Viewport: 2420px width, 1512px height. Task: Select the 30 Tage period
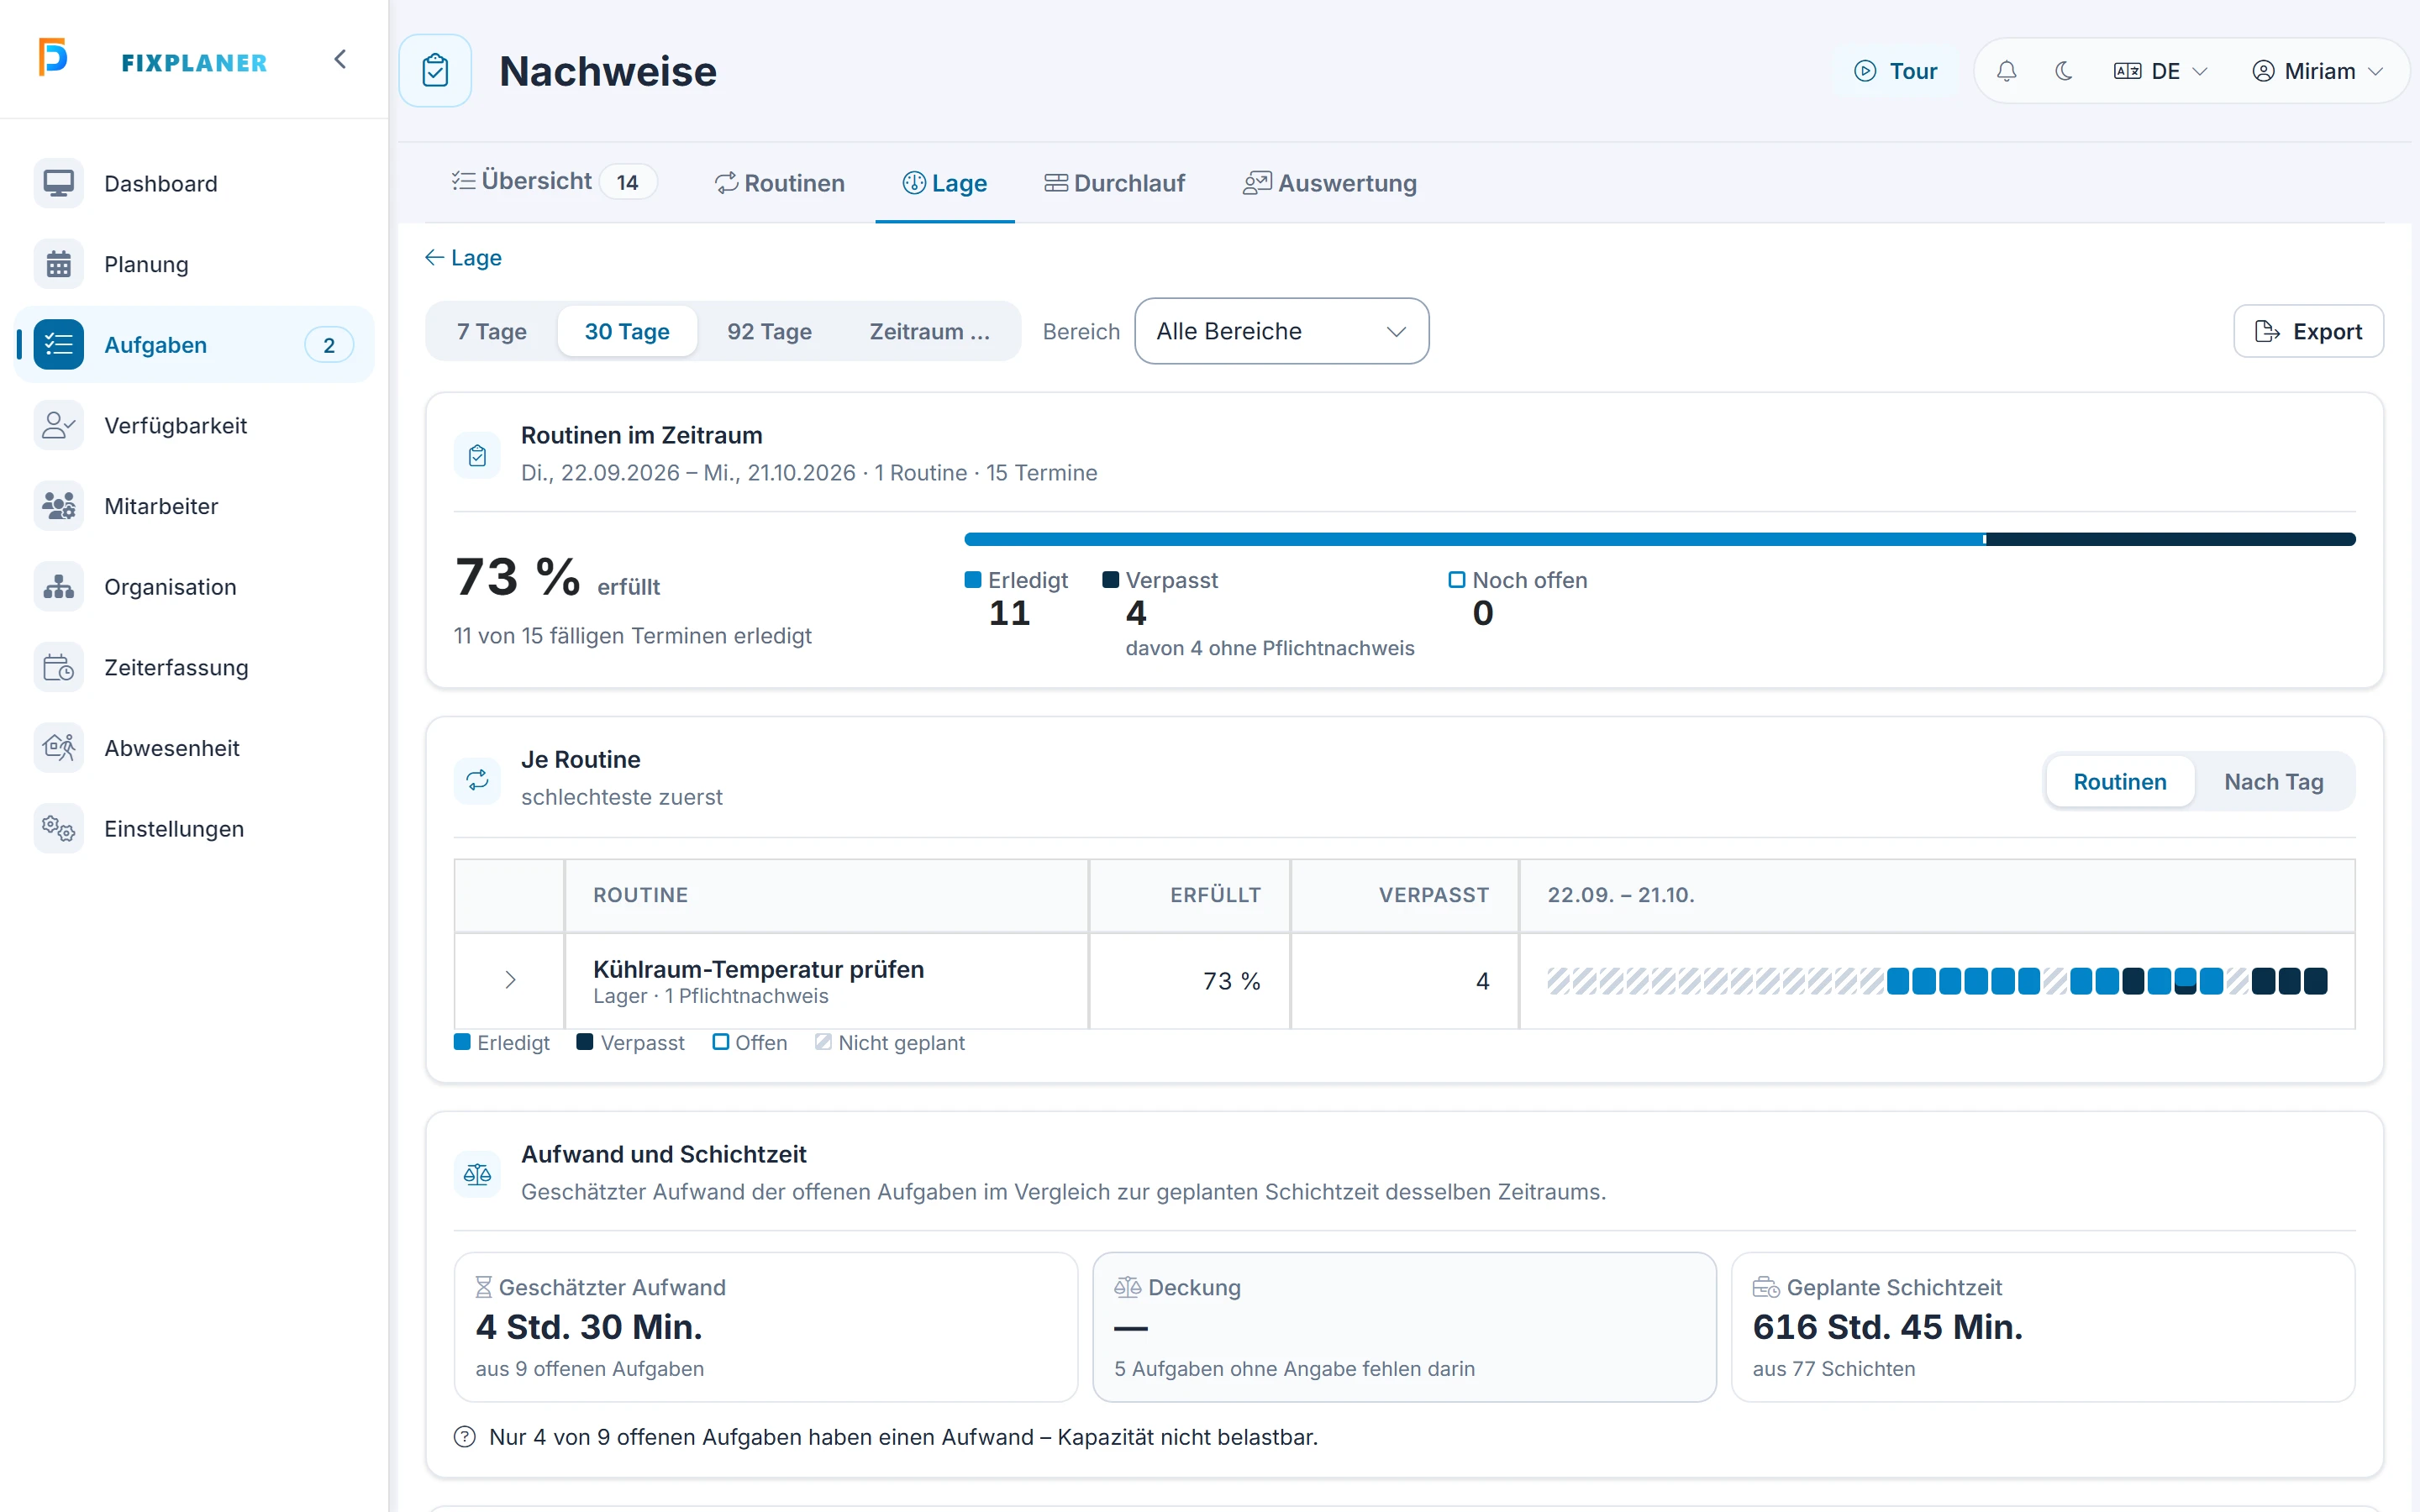click(x=627, y=331)
